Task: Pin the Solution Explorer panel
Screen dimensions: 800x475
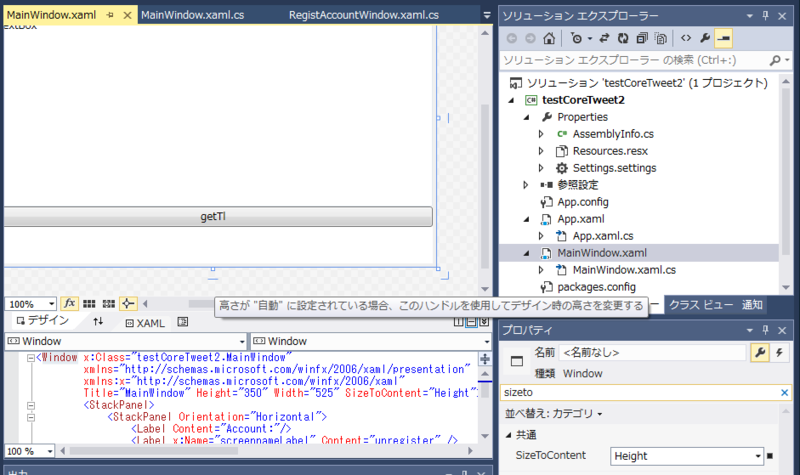Action: click(765, 16)
